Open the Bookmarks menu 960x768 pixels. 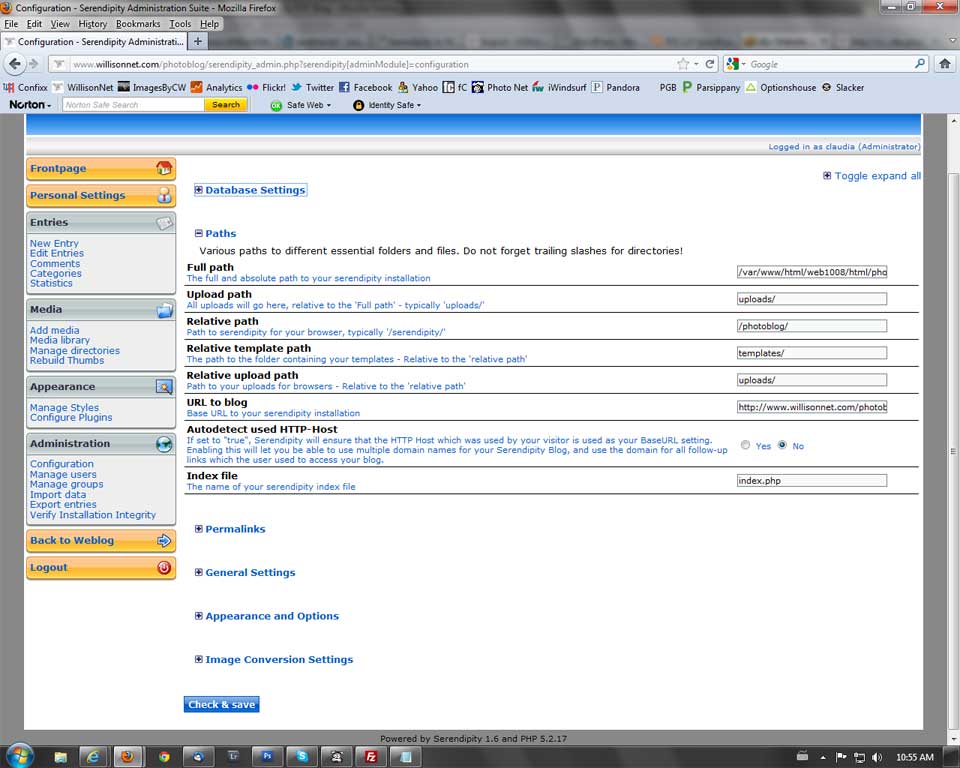(137, 23)
